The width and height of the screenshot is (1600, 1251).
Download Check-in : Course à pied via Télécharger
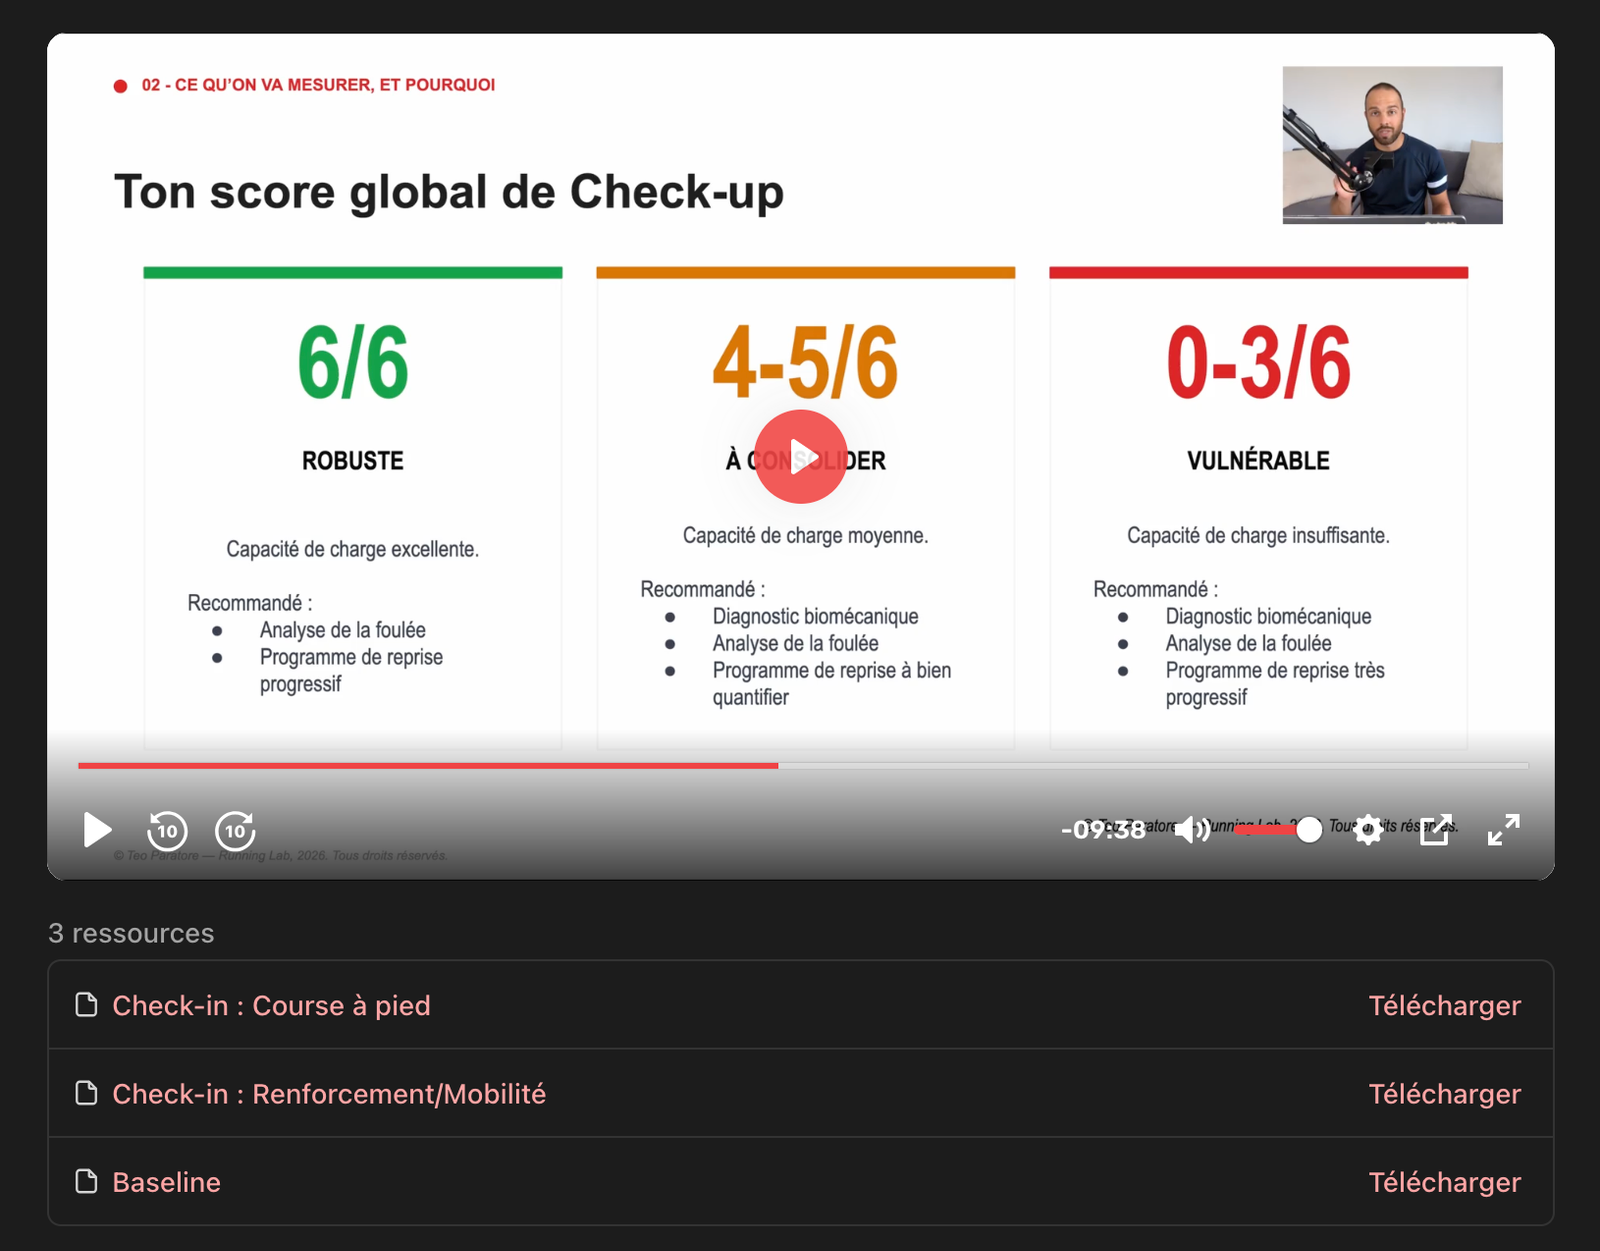pos(1444,1006)
